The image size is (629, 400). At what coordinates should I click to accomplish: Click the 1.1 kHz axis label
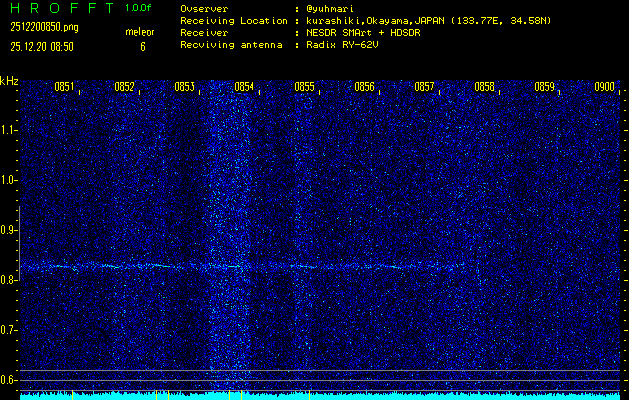pos(9,130)
